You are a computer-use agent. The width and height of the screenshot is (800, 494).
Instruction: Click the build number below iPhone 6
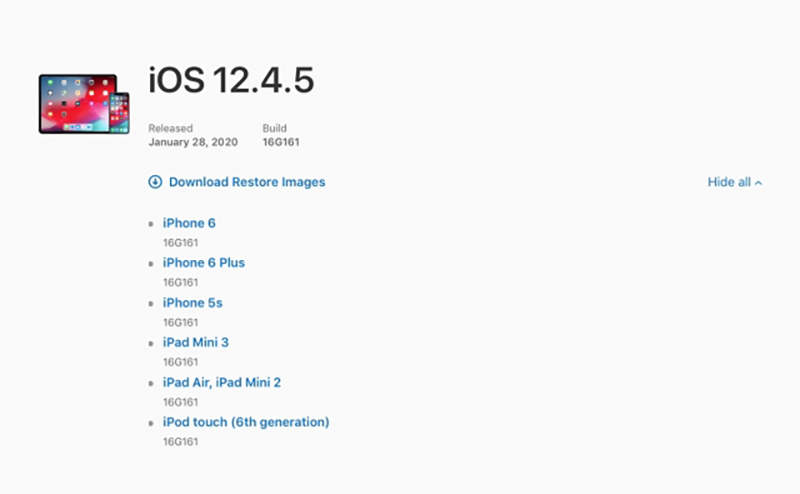(x=180, y=242)
